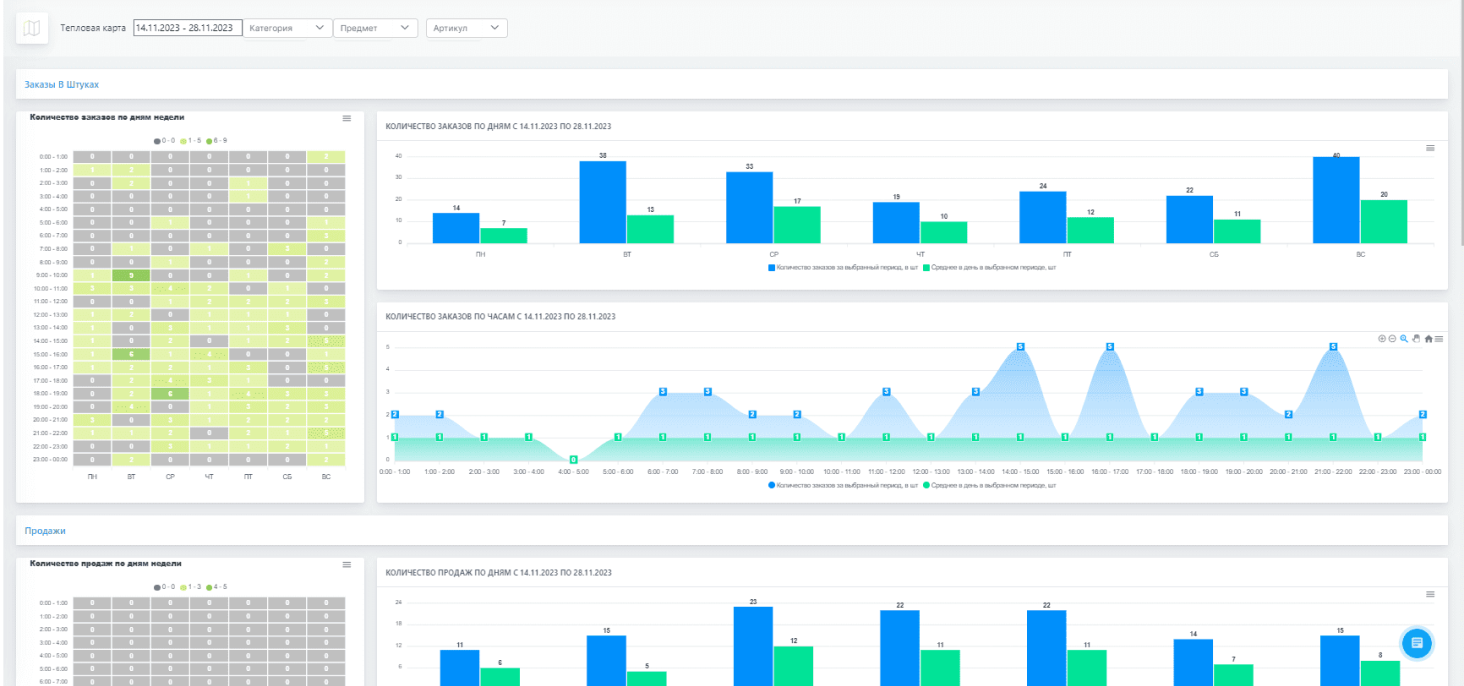Image resolution: width=1464 pixels, height=686 pixels.
Task: Click the green ВС bar labeled 20
Action: pyautogui.click(x=1384, y=221)
